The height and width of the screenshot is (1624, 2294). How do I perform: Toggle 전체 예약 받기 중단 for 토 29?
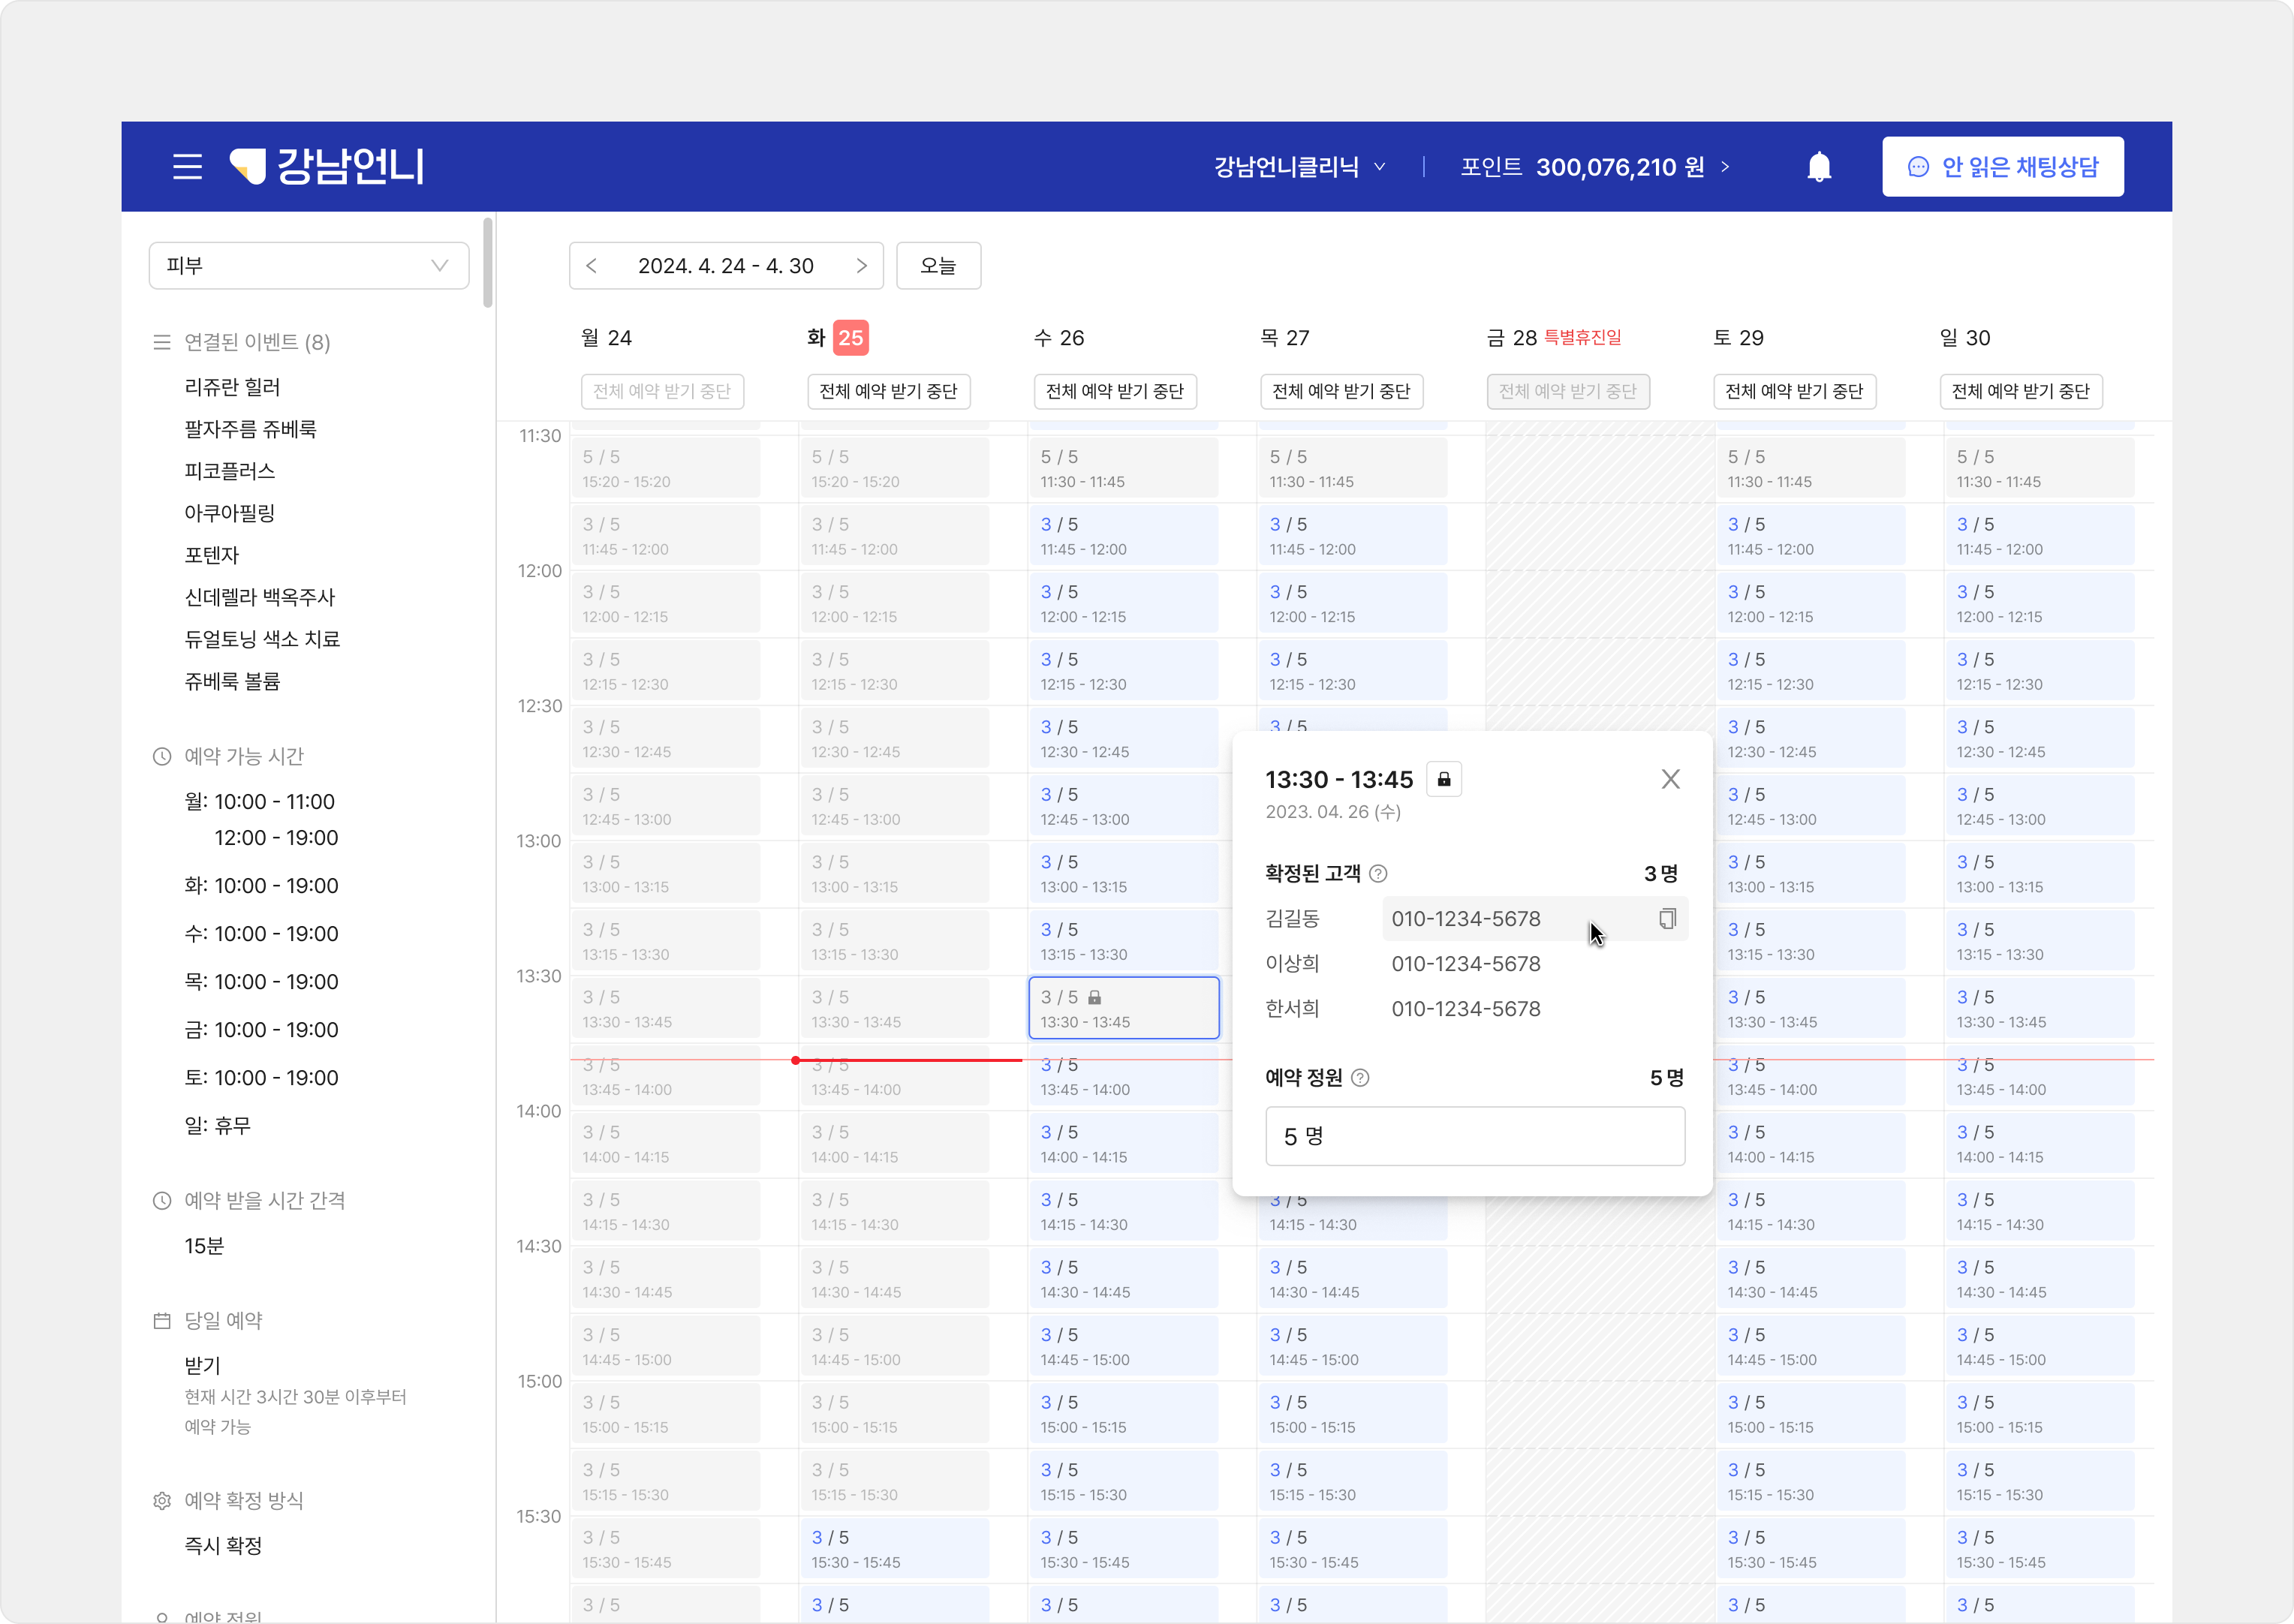[x=1793, y=391]
